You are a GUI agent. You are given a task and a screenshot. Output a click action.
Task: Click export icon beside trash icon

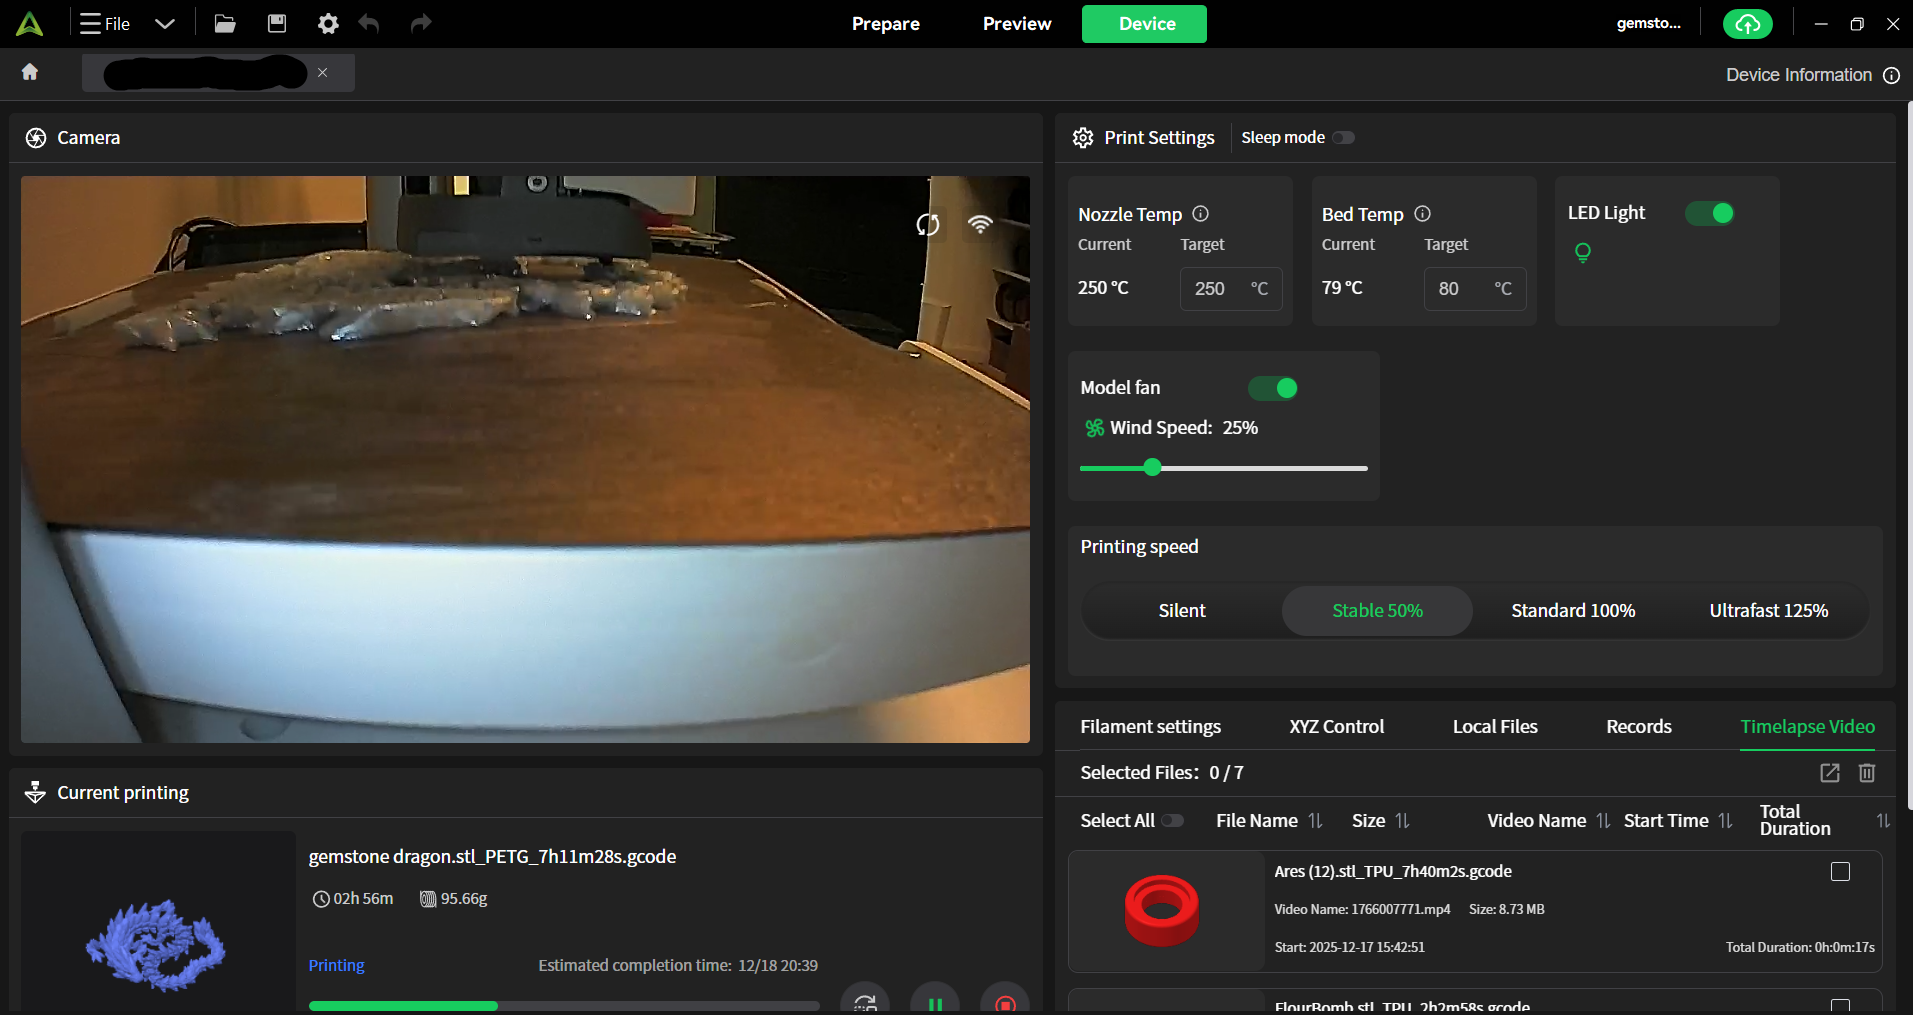(1830, 773)
